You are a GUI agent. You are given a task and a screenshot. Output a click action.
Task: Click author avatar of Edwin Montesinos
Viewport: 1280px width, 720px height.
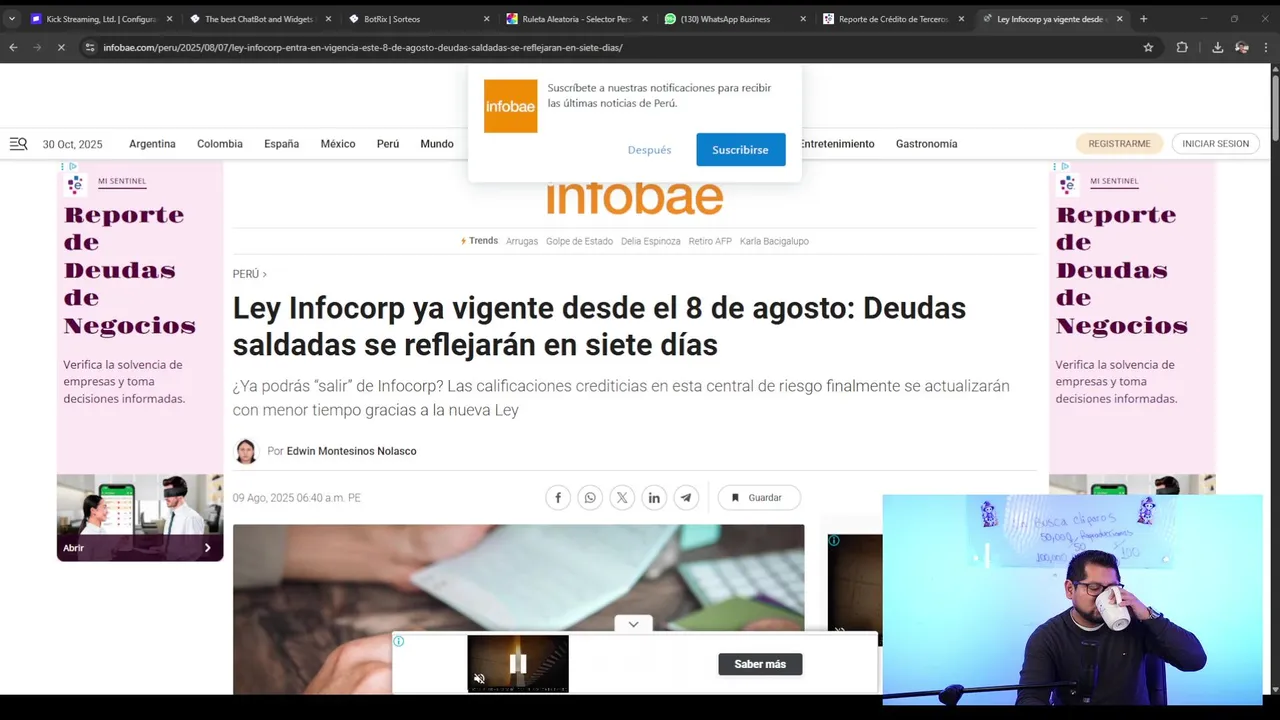246,451
